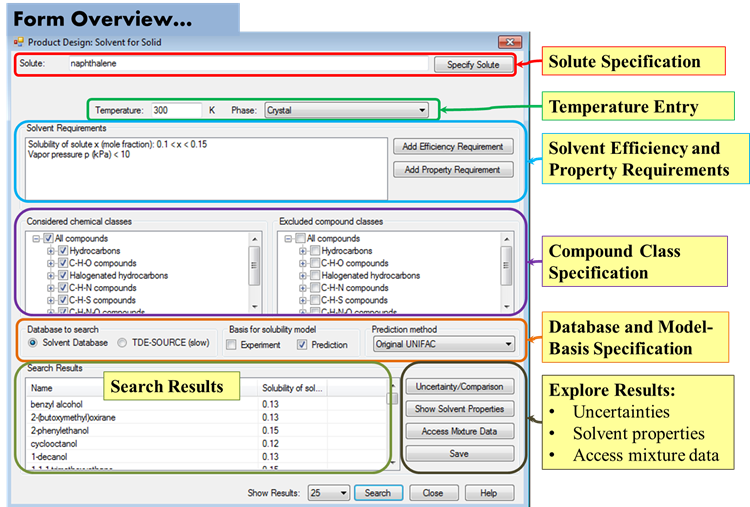
Task: Click the Temperature field showing 300
Action: point(176,110)
